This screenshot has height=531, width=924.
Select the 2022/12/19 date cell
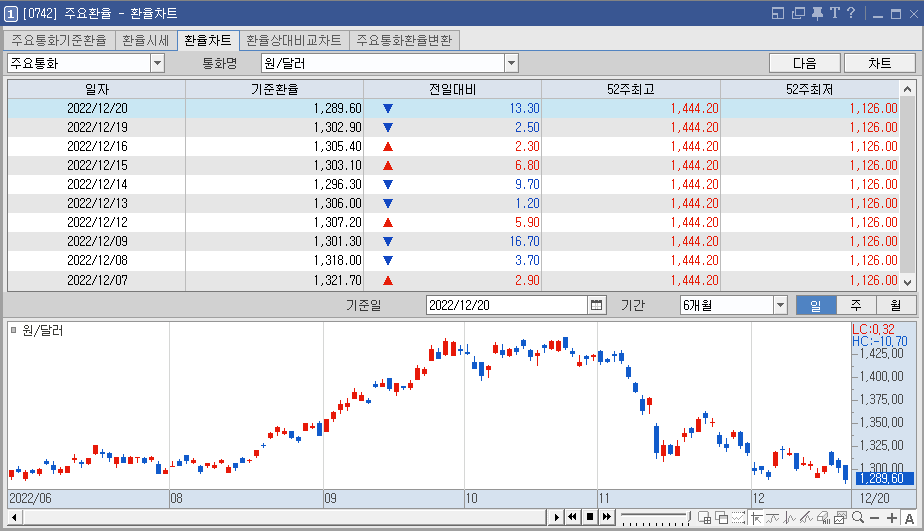(97, 127)
